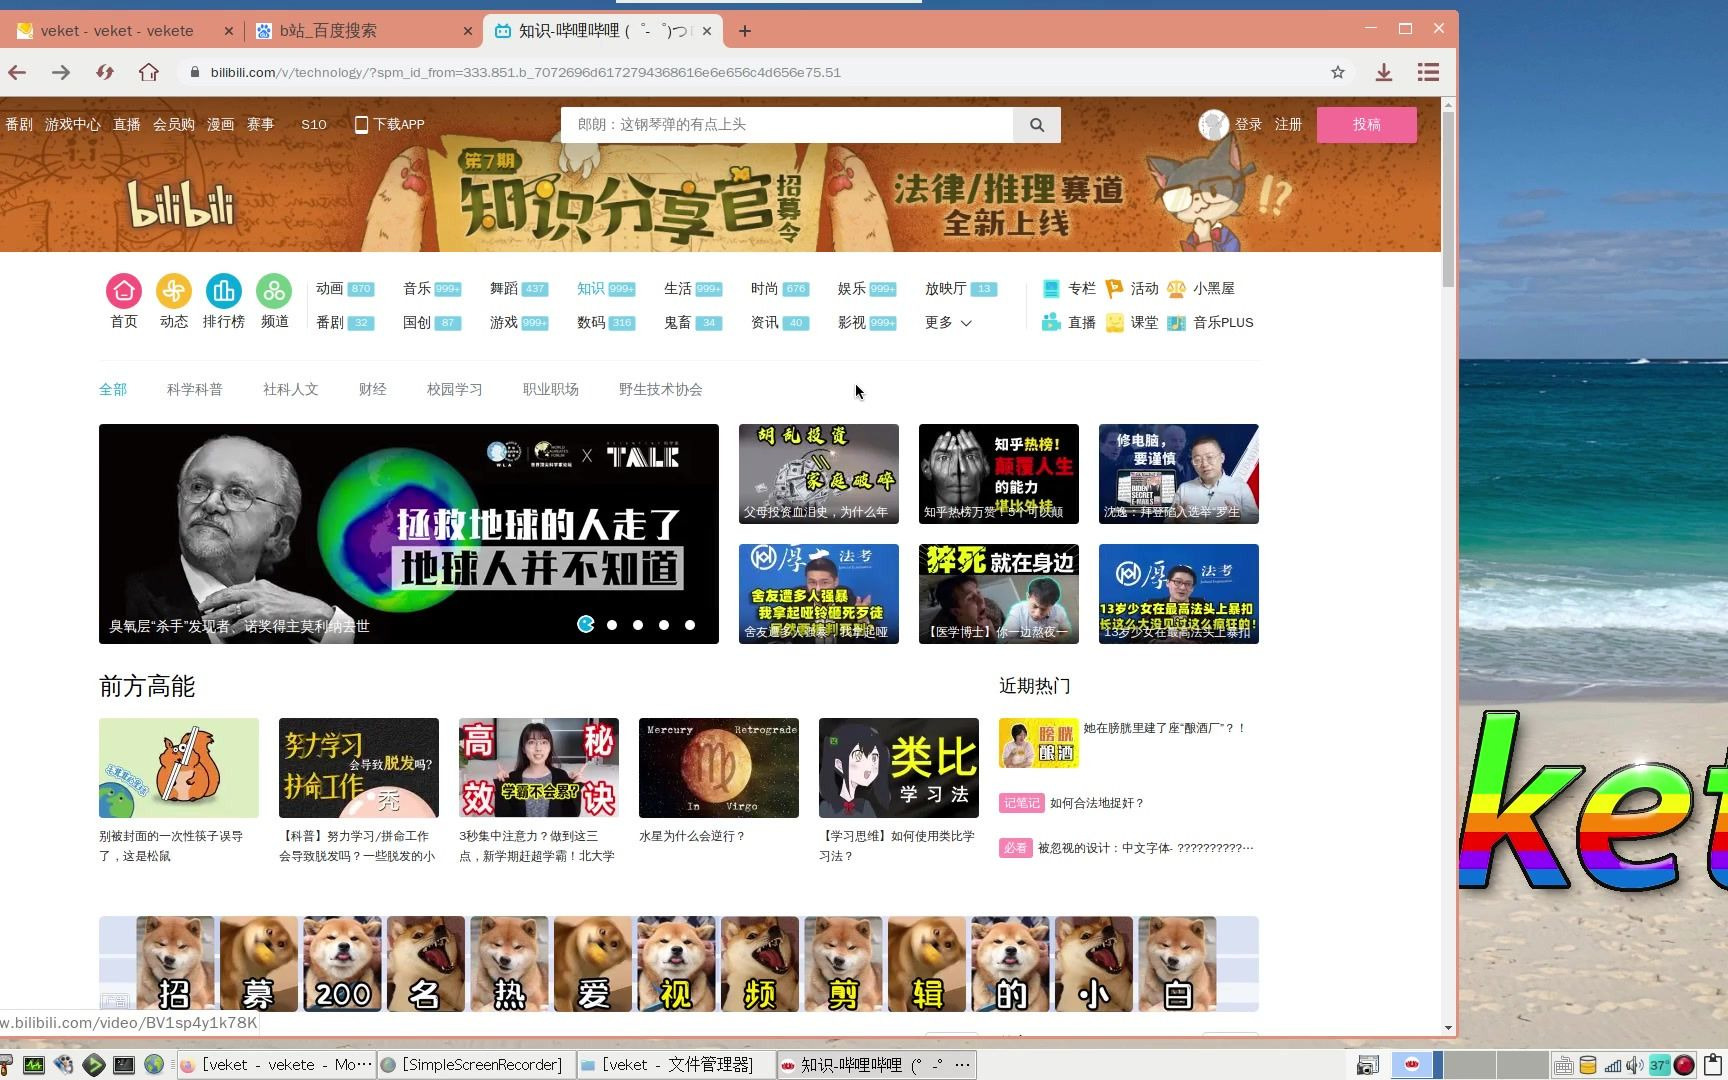Click the terminal icon in taskbar

click(124, 1065)
